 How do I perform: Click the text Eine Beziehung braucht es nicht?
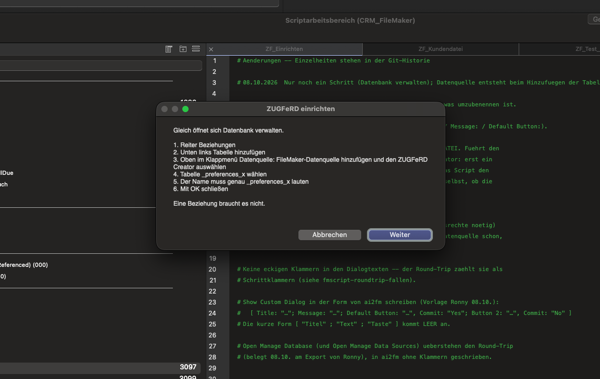(x=219, y=204)
